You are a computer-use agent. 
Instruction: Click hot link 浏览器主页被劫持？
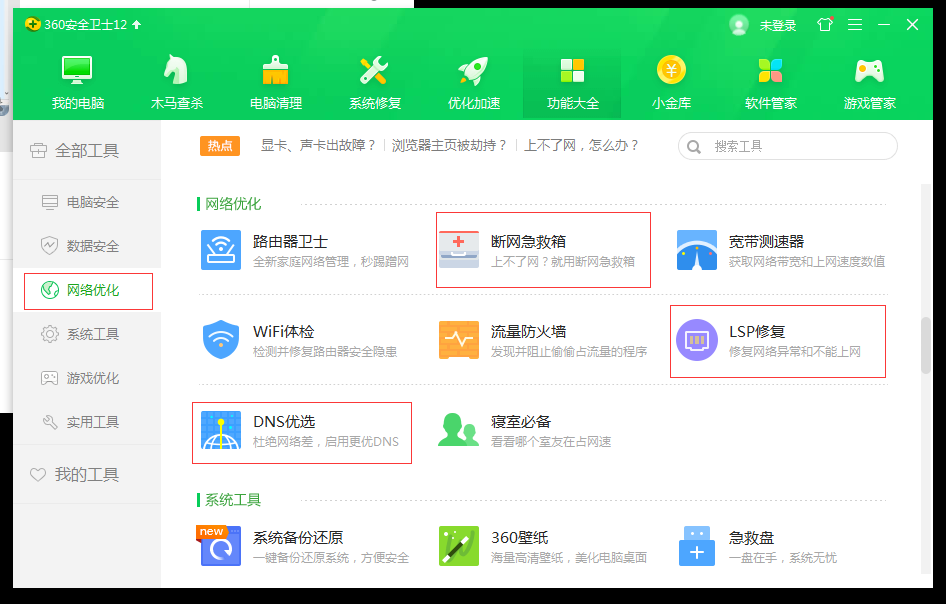click(x=449, y=145)
